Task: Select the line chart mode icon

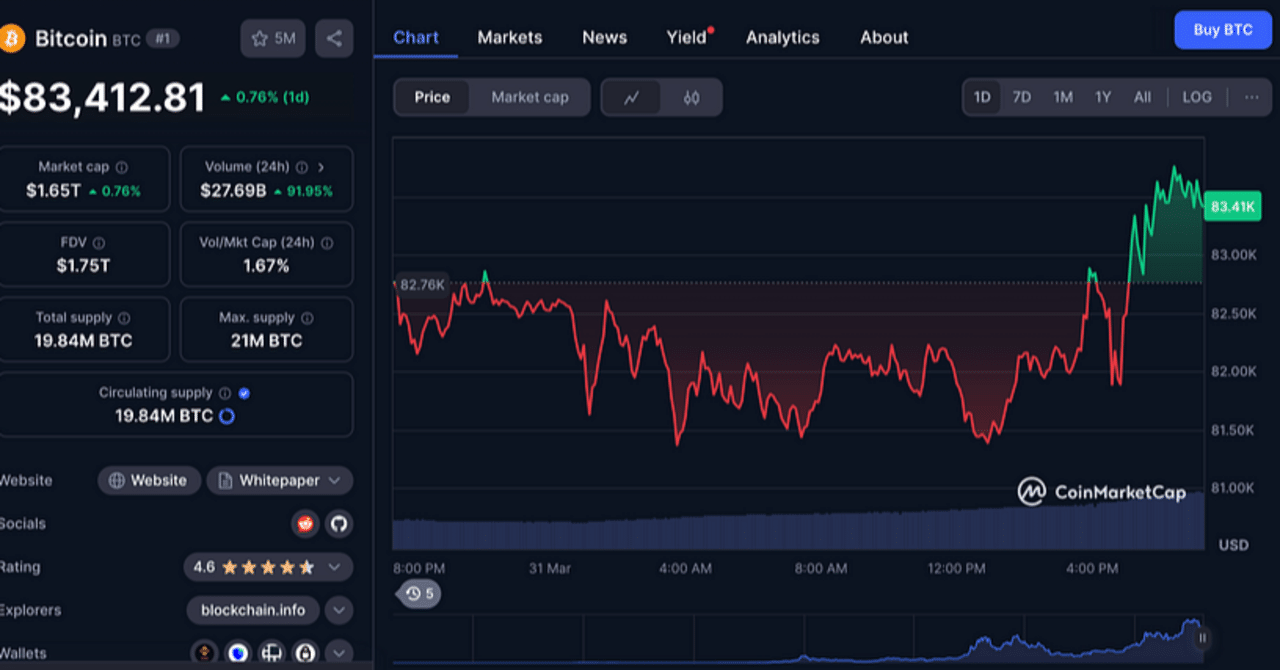Action: (x=633, y=97)
